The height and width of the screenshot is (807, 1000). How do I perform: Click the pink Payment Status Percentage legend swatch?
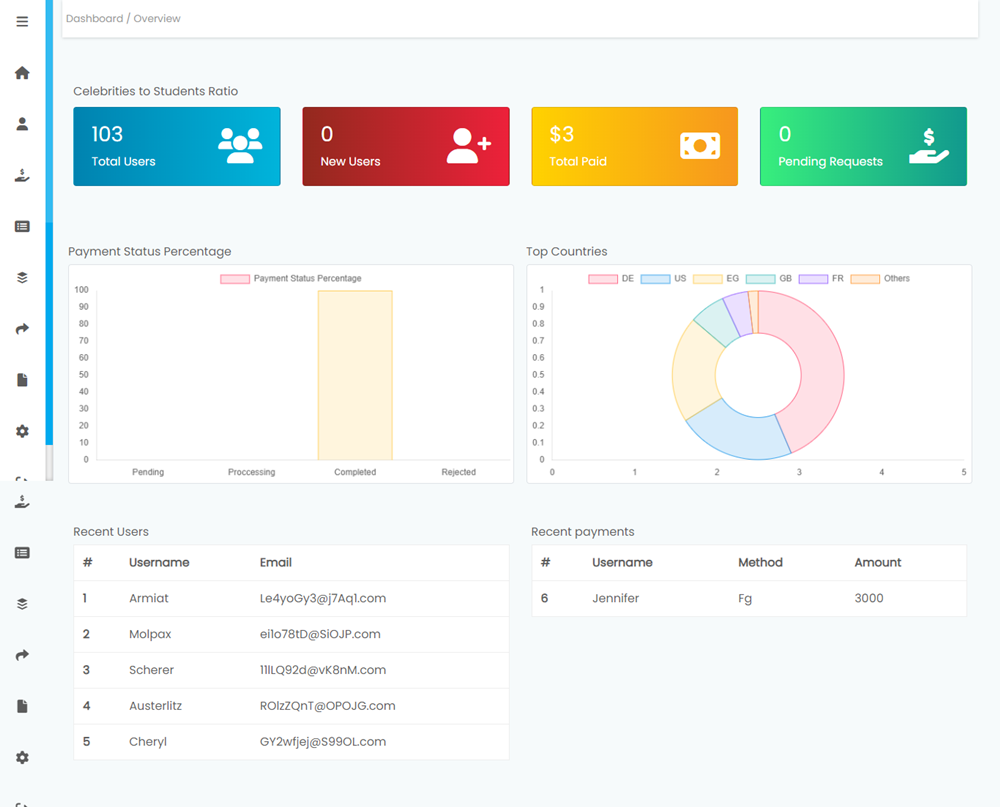tap(234, 279)
